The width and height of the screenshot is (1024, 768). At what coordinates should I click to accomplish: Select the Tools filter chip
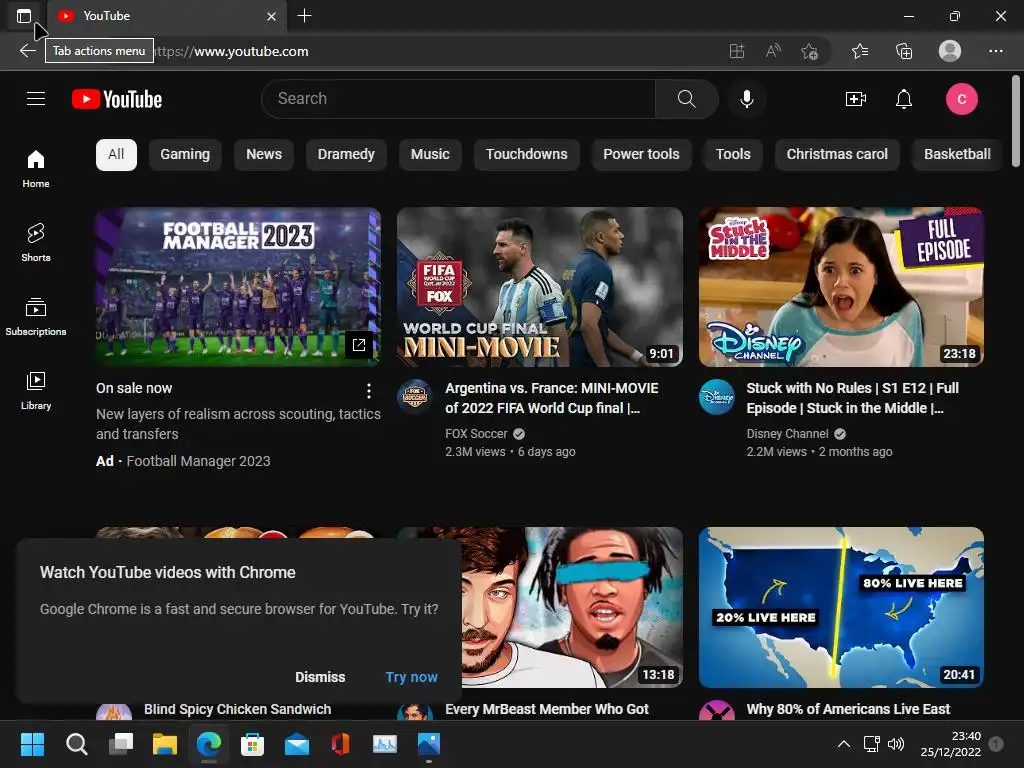click(x=733, y=154)
